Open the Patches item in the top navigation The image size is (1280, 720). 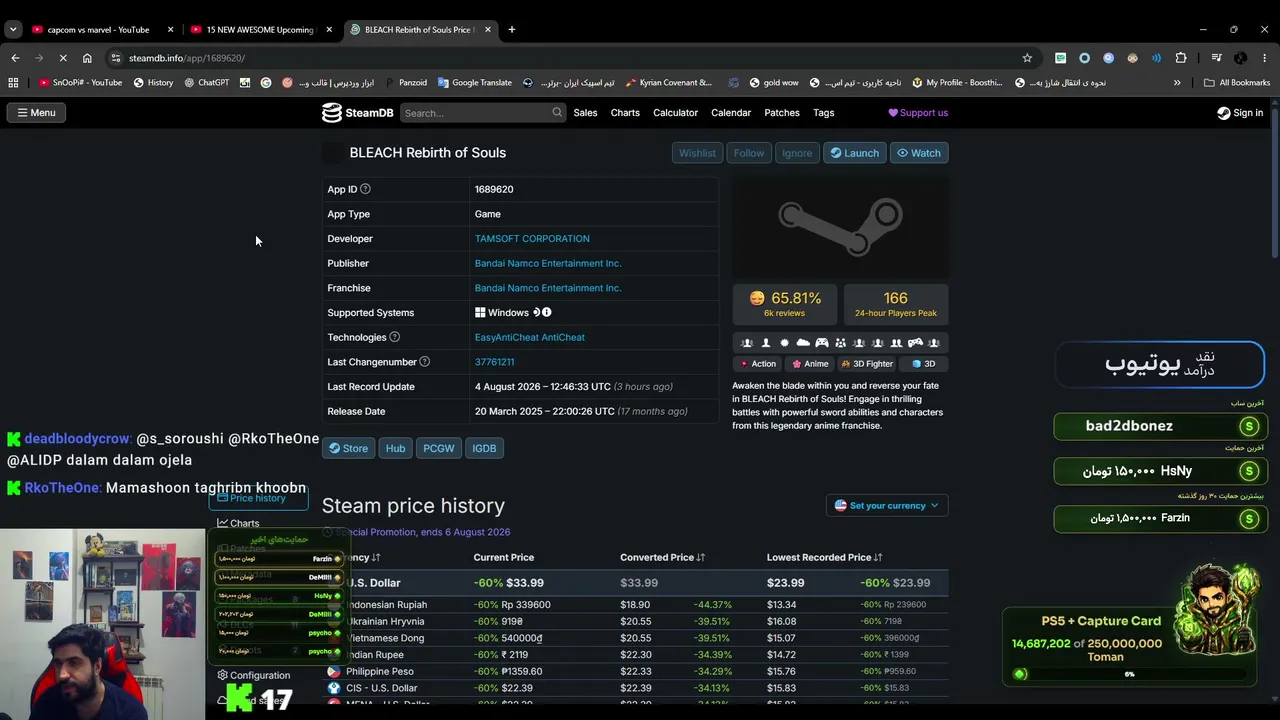pyautogui.click(x=782, y=113)
